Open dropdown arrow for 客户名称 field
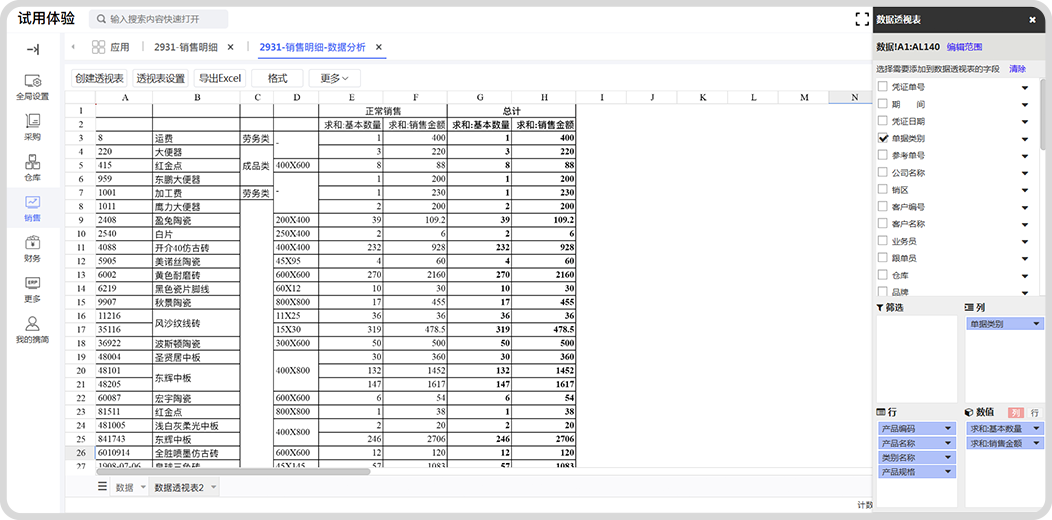Image resolution: width=1052 pixels, height=520 pixels. 1024,224
